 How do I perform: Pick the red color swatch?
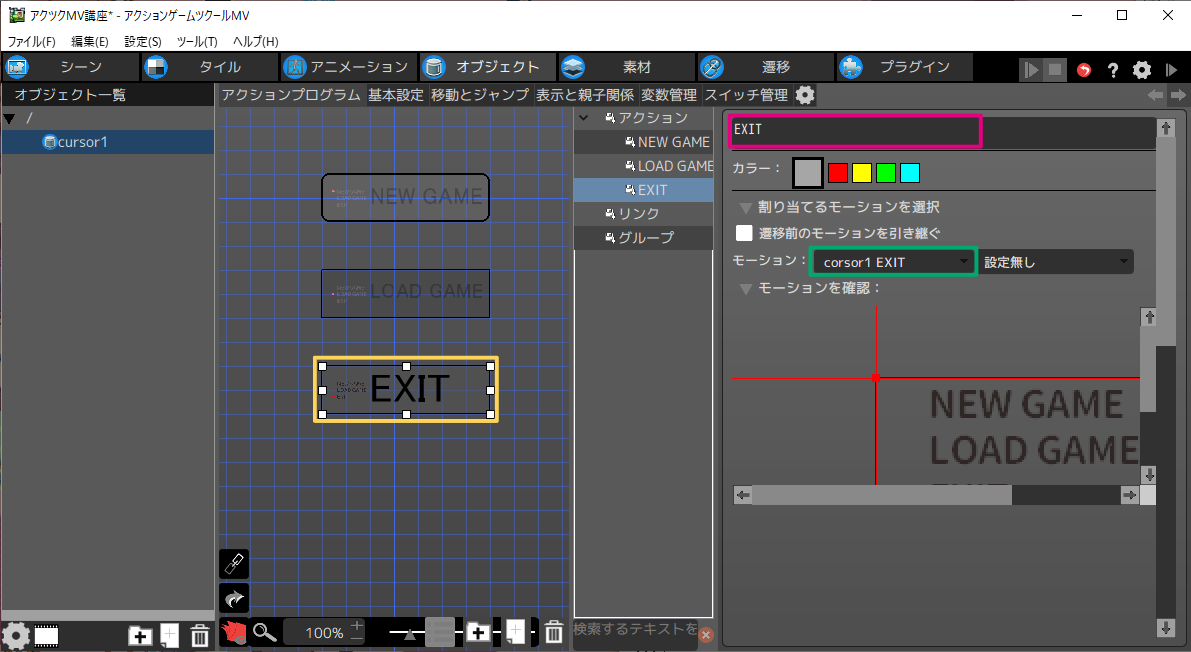838,173
